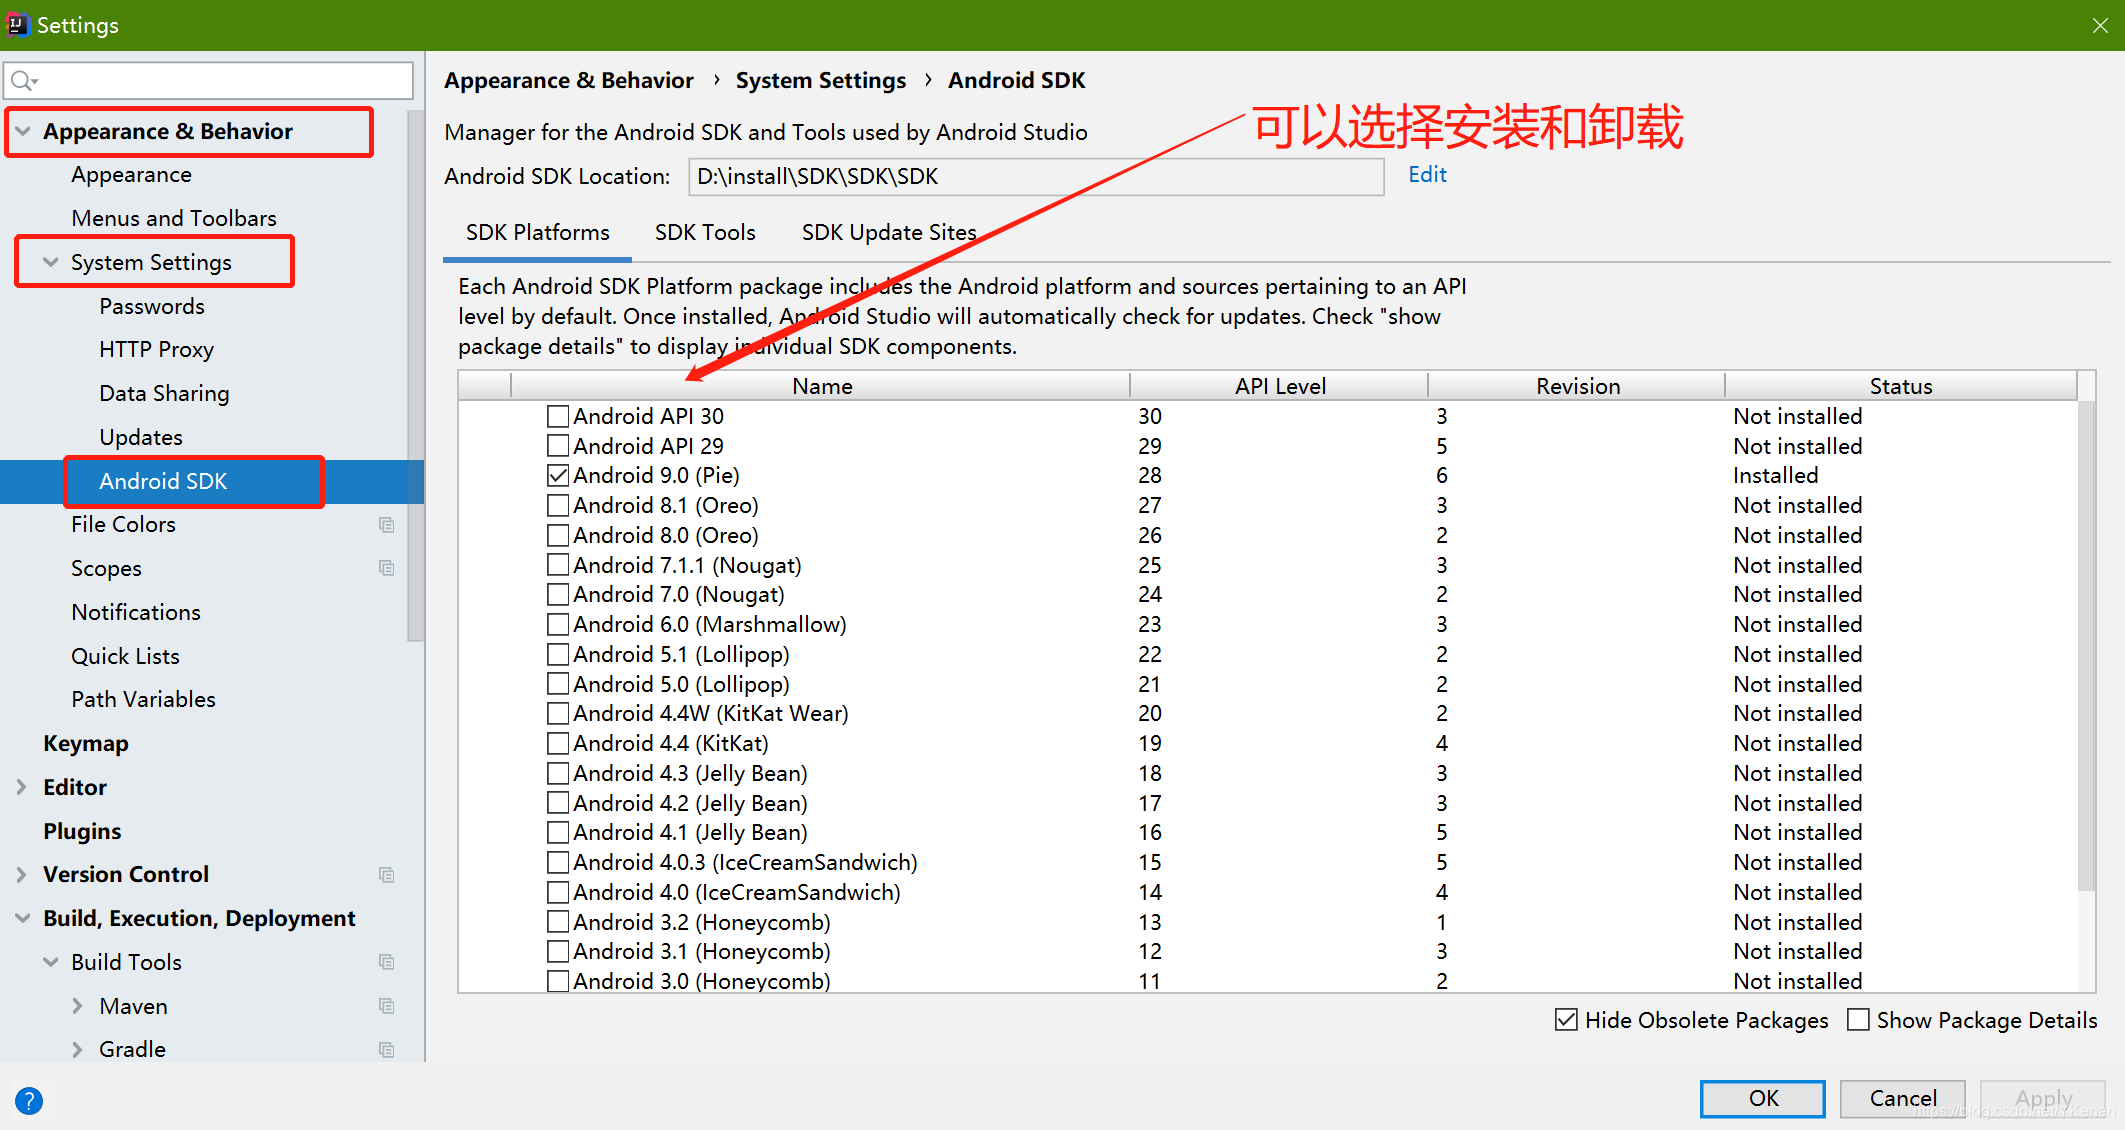
Task: Open the Plugins settings page
Action: pos(82,831)
